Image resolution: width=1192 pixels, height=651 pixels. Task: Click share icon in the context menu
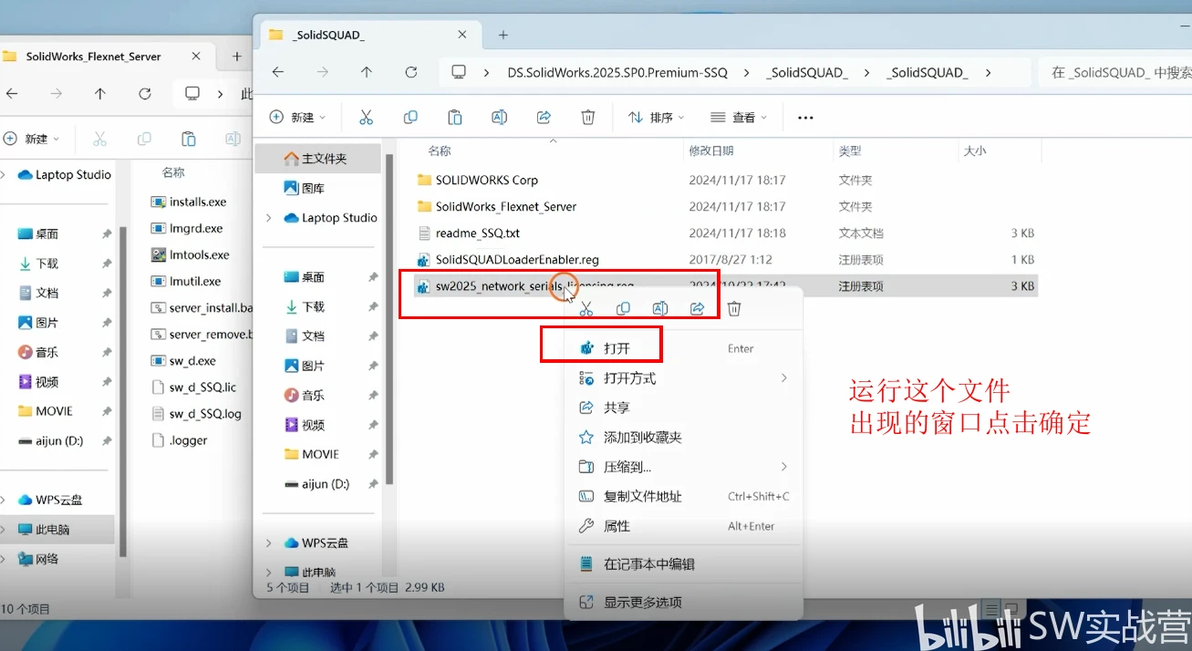click(697, 309)
